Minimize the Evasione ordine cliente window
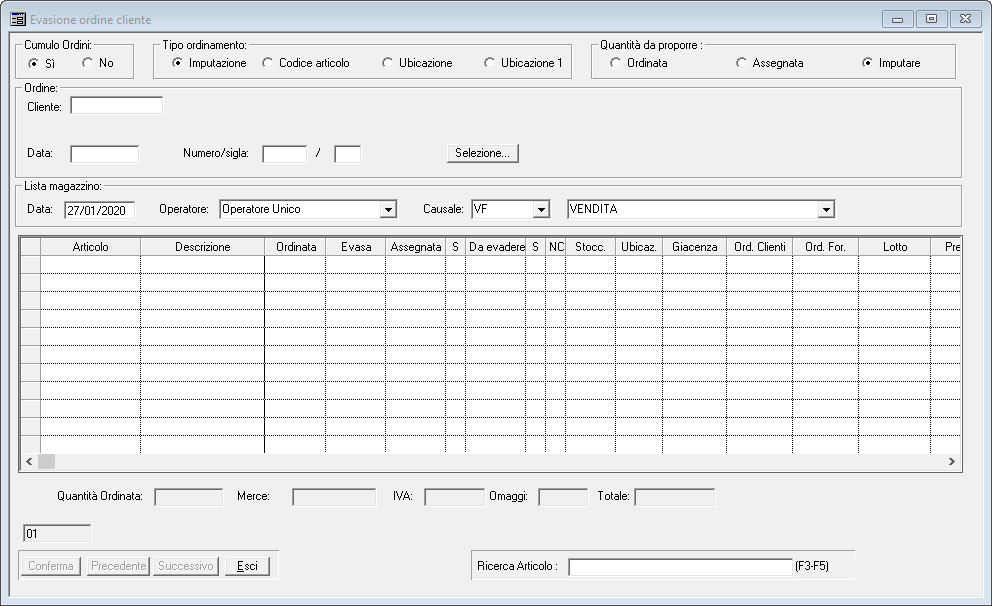Screen dimensions: 992x606 tap(897, 19)
